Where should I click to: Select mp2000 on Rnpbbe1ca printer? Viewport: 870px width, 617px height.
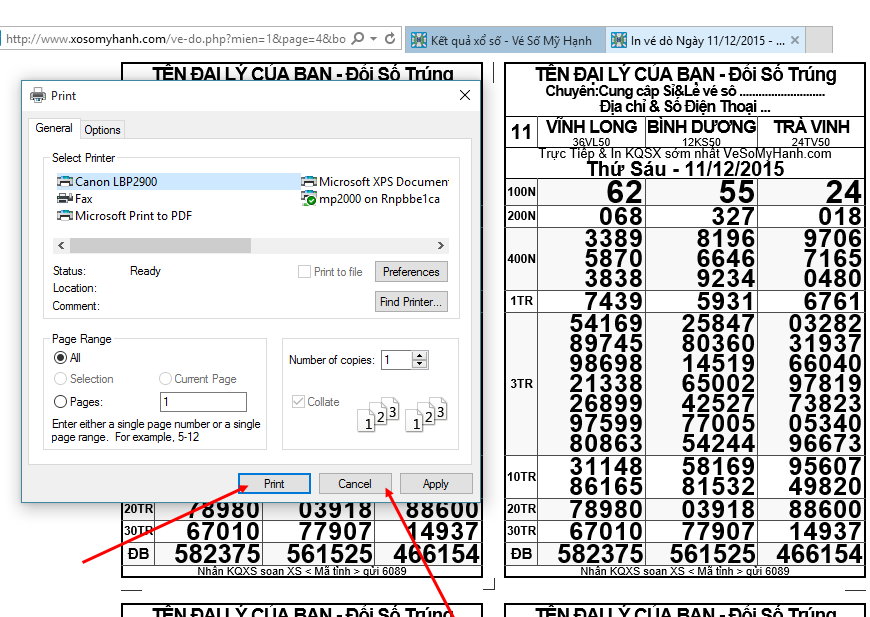point(371,199)
